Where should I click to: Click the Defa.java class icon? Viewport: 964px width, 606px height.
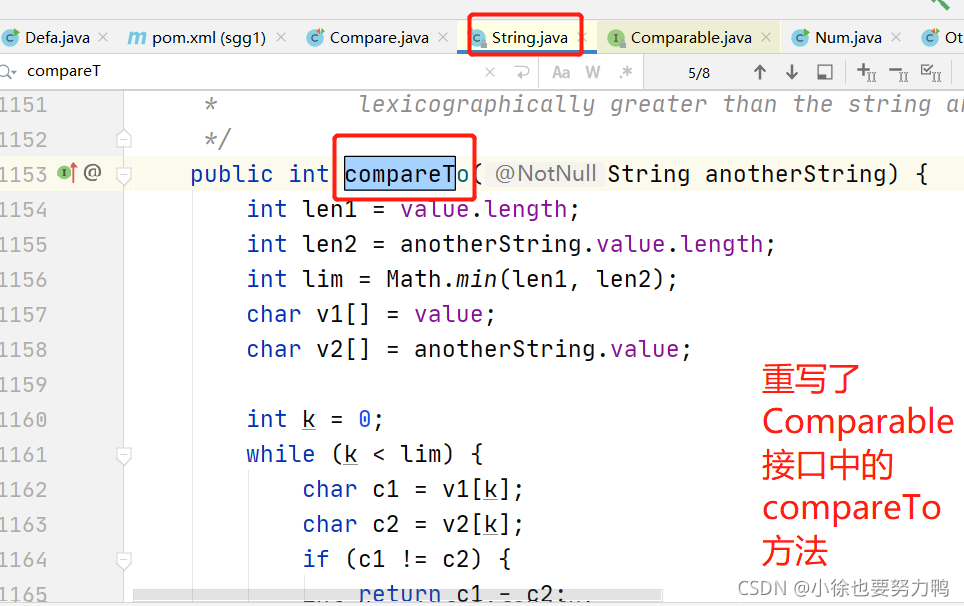(x=10, y=38)
